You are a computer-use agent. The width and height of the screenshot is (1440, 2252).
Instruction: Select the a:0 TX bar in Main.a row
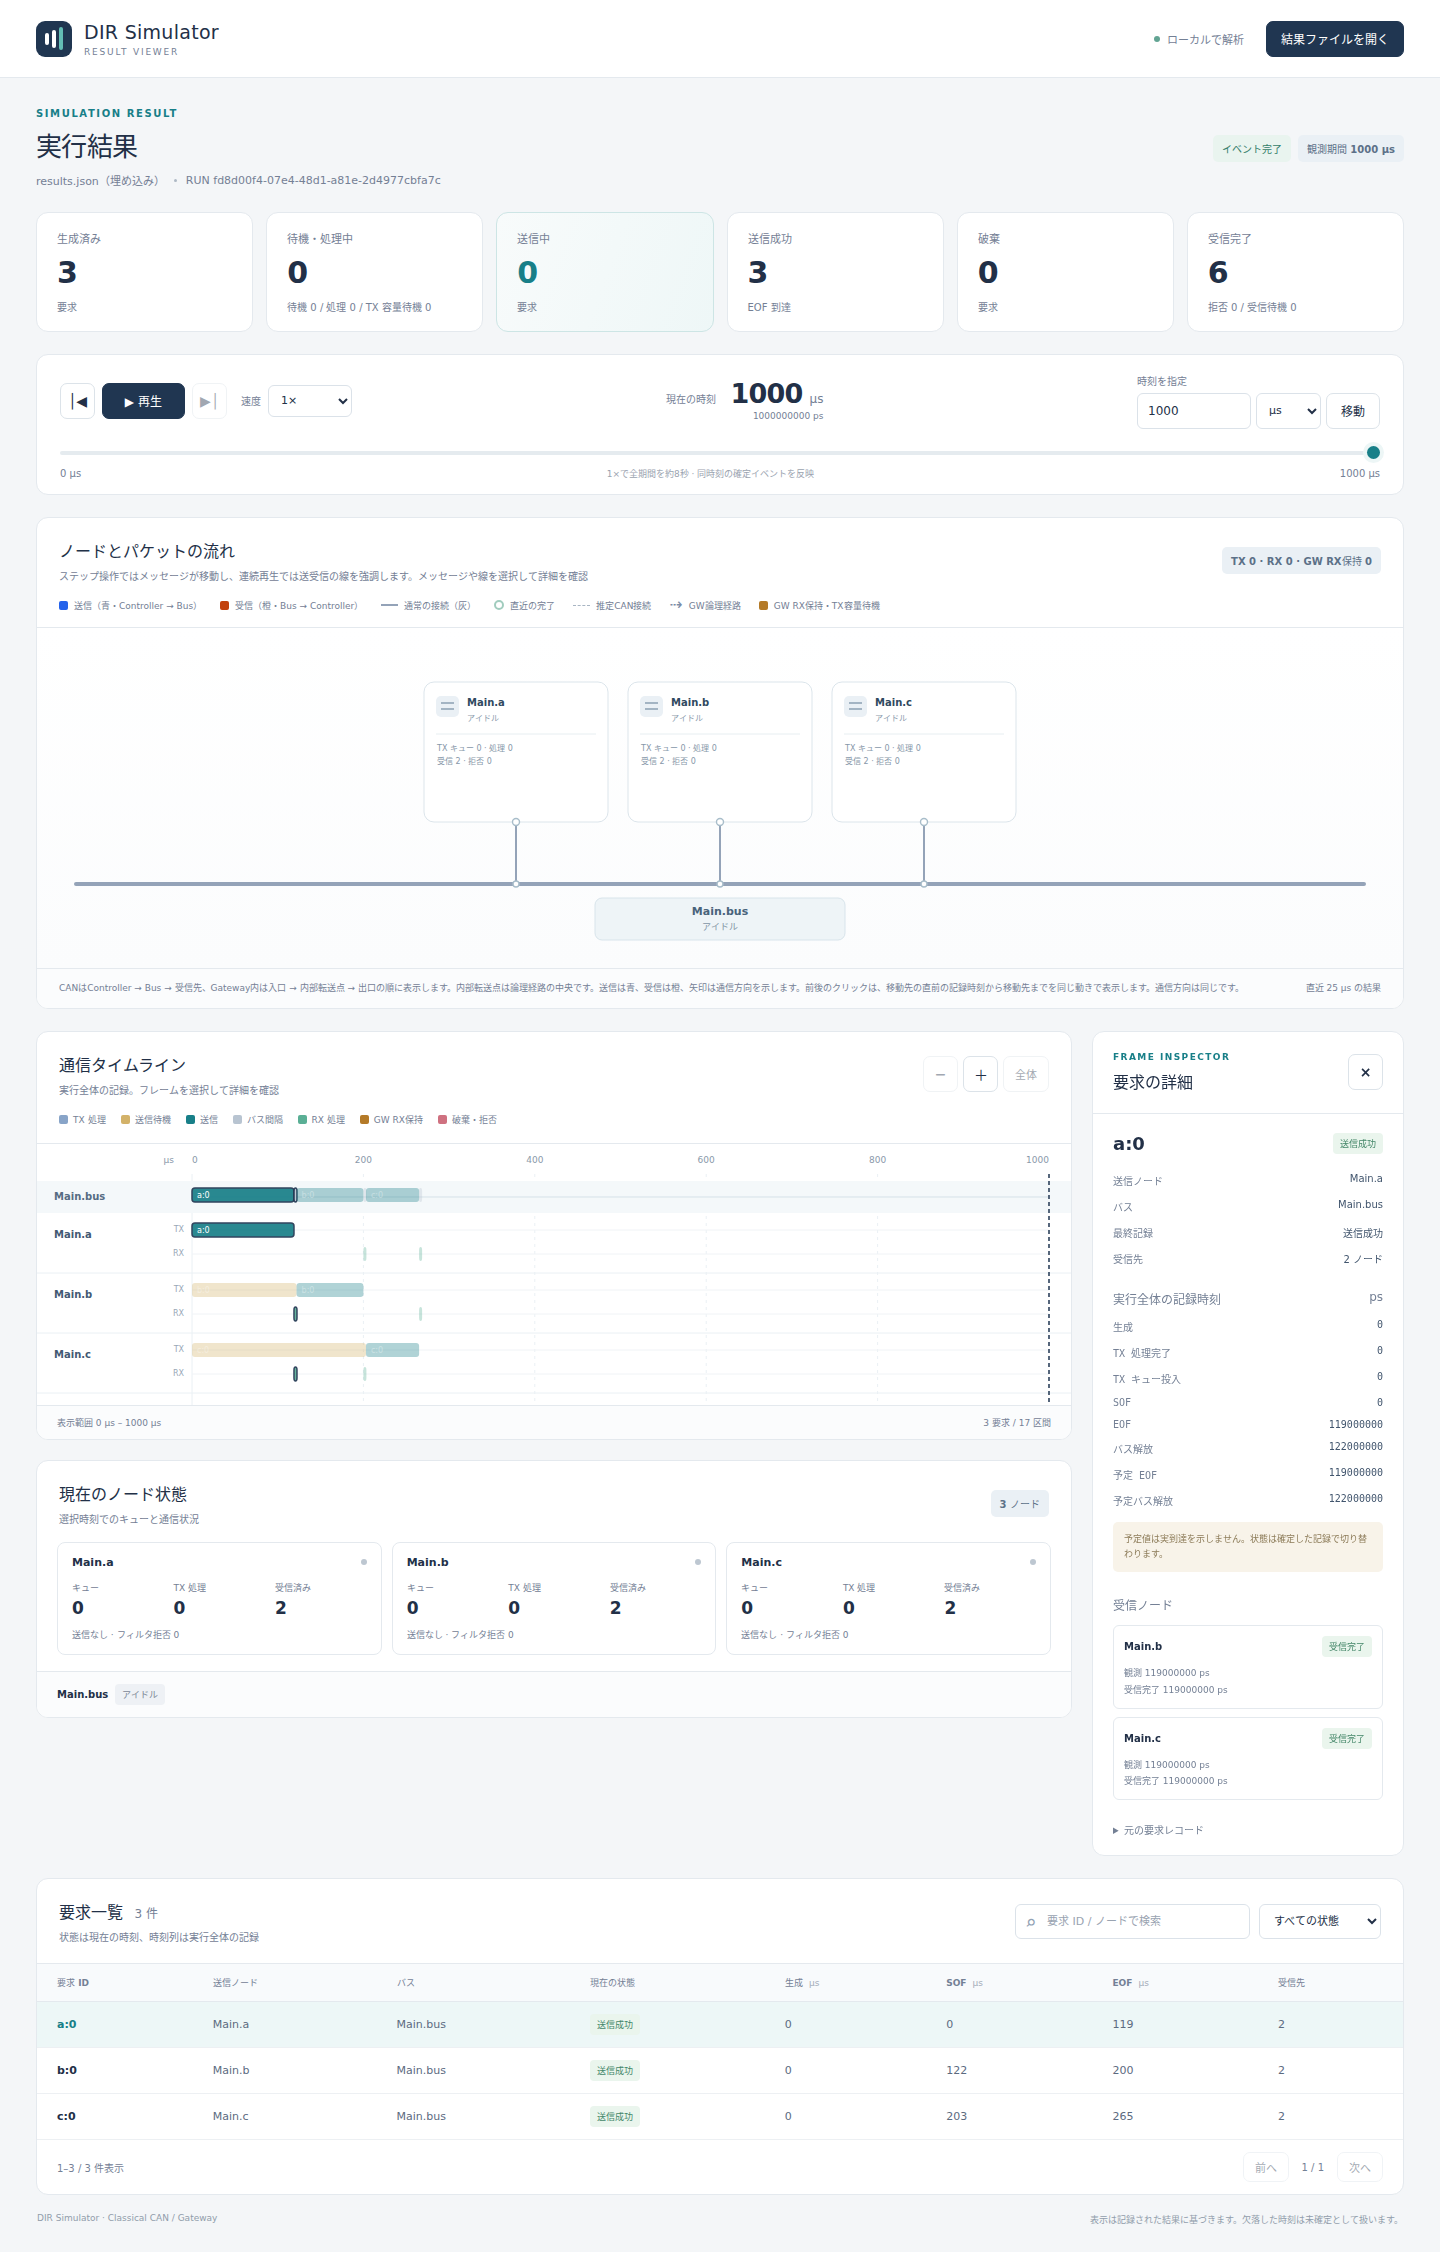(x=243, y=1230)
